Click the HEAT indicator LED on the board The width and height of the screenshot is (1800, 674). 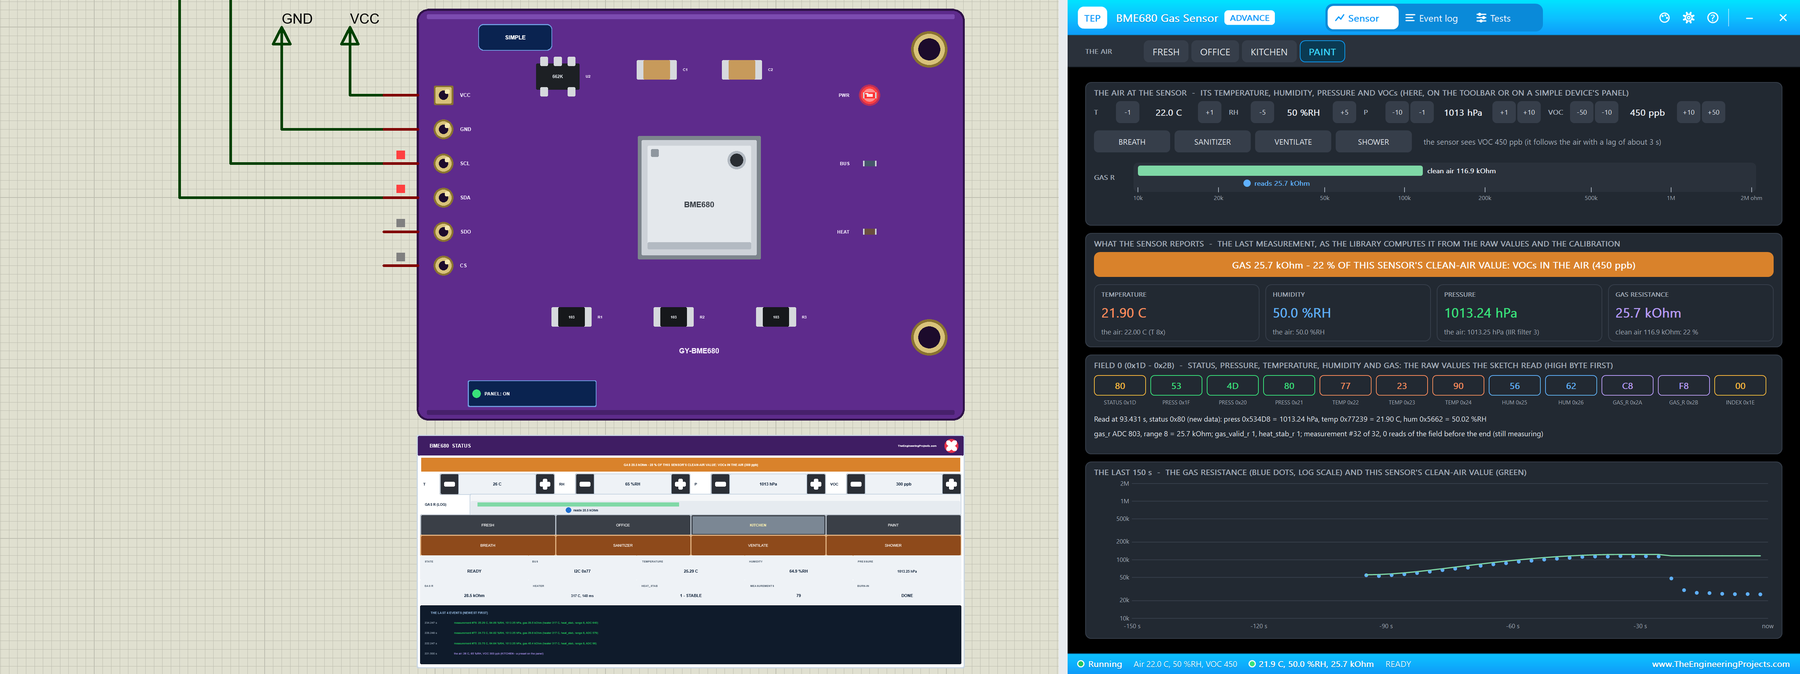pos(869,231)
